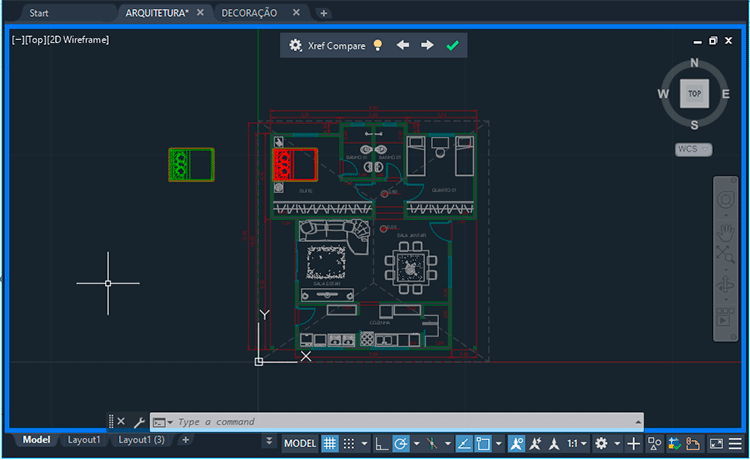The width and height of the screenshot is (750, 460).
Task: Toggle 2D object snap
Action: click(x=483, y=444)
